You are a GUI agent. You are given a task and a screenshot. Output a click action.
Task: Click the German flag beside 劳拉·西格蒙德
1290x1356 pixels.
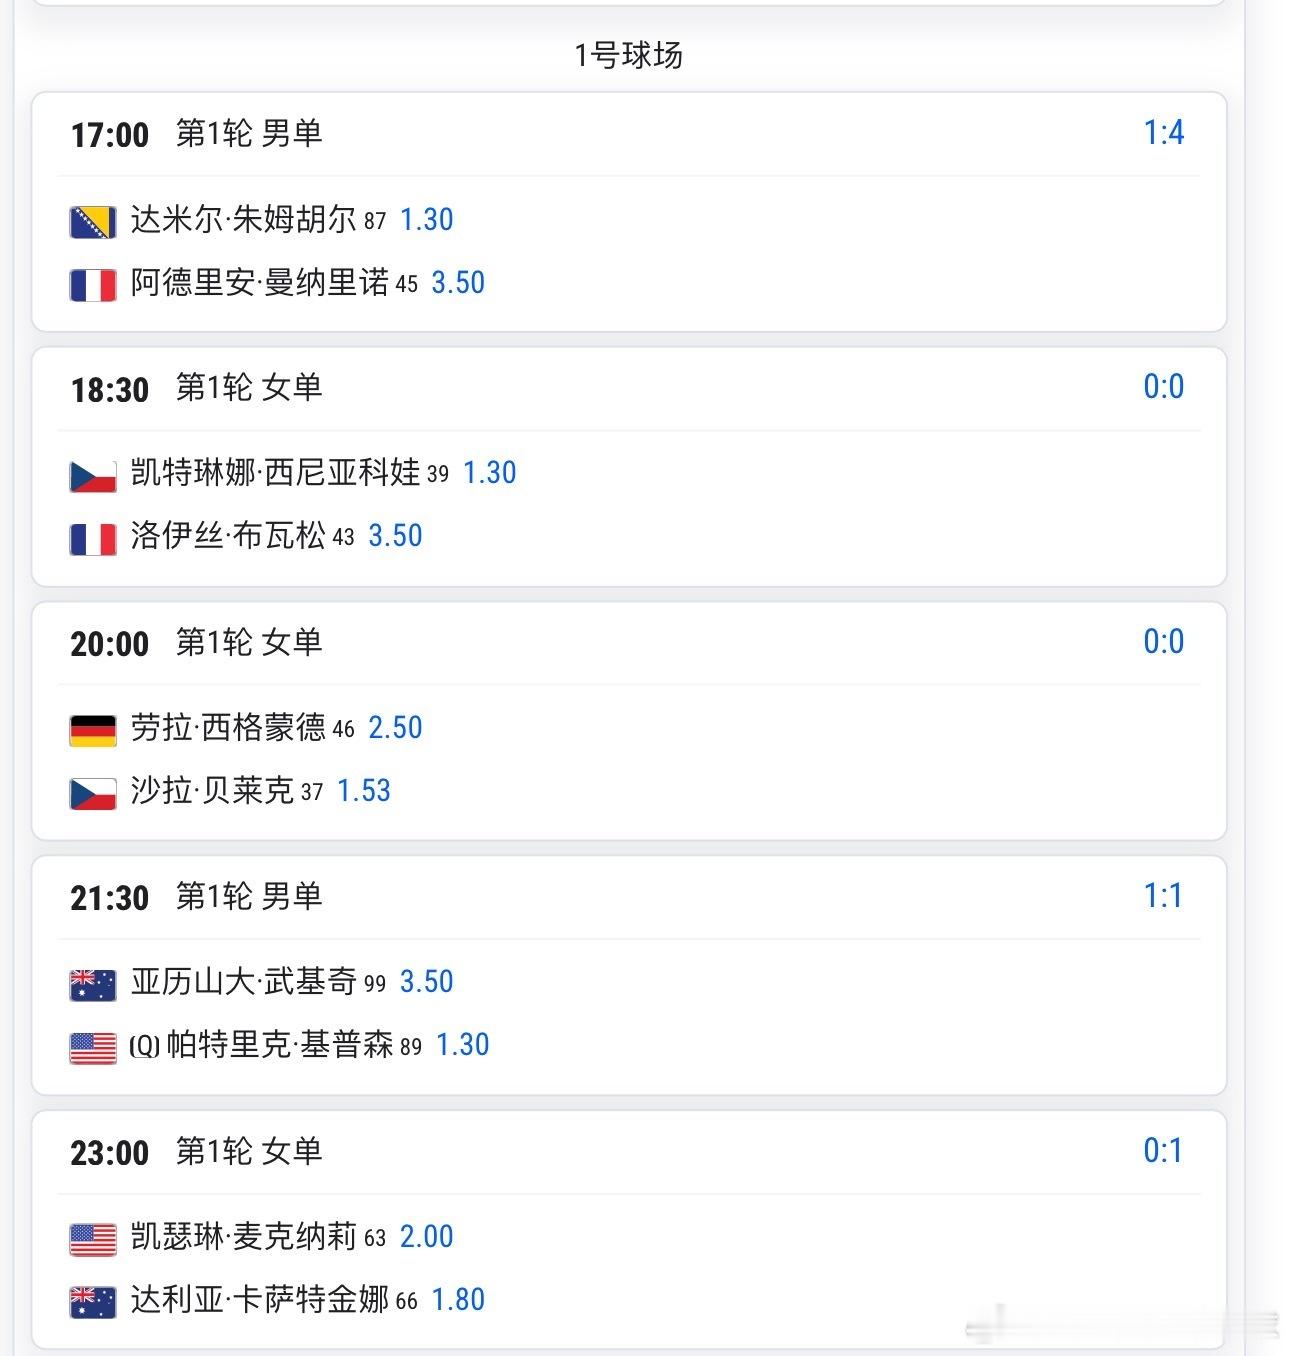pos(93,730)
